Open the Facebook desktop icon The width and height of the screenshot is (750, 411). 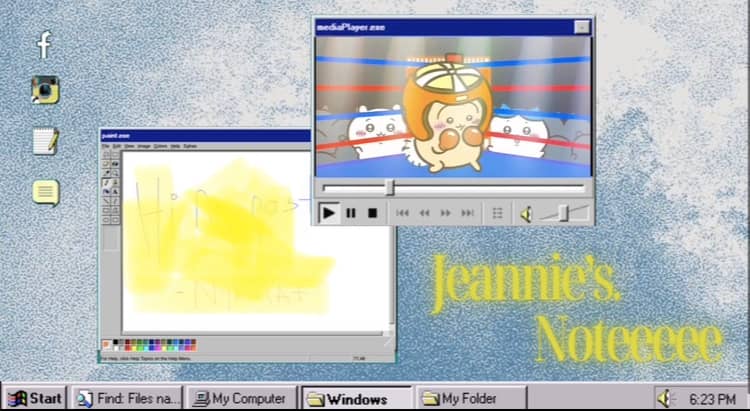(44, 44)
